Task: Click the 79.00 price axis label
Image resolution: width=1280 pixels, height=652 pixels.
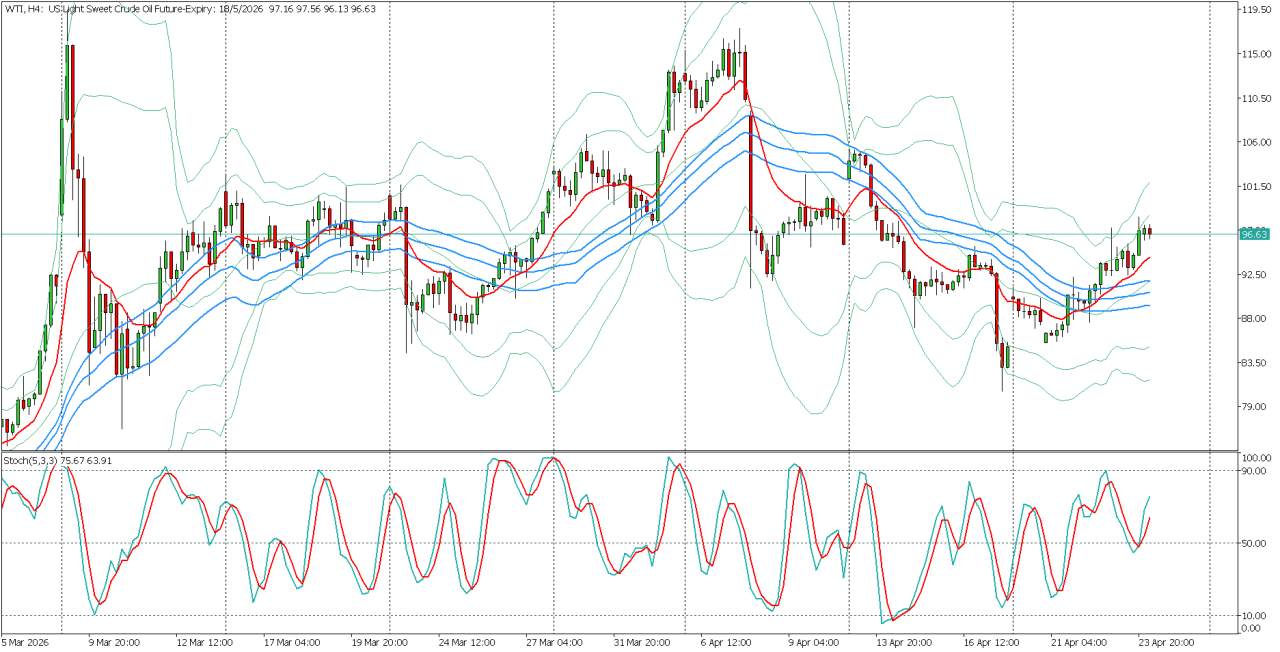Action: (1254, 406)
